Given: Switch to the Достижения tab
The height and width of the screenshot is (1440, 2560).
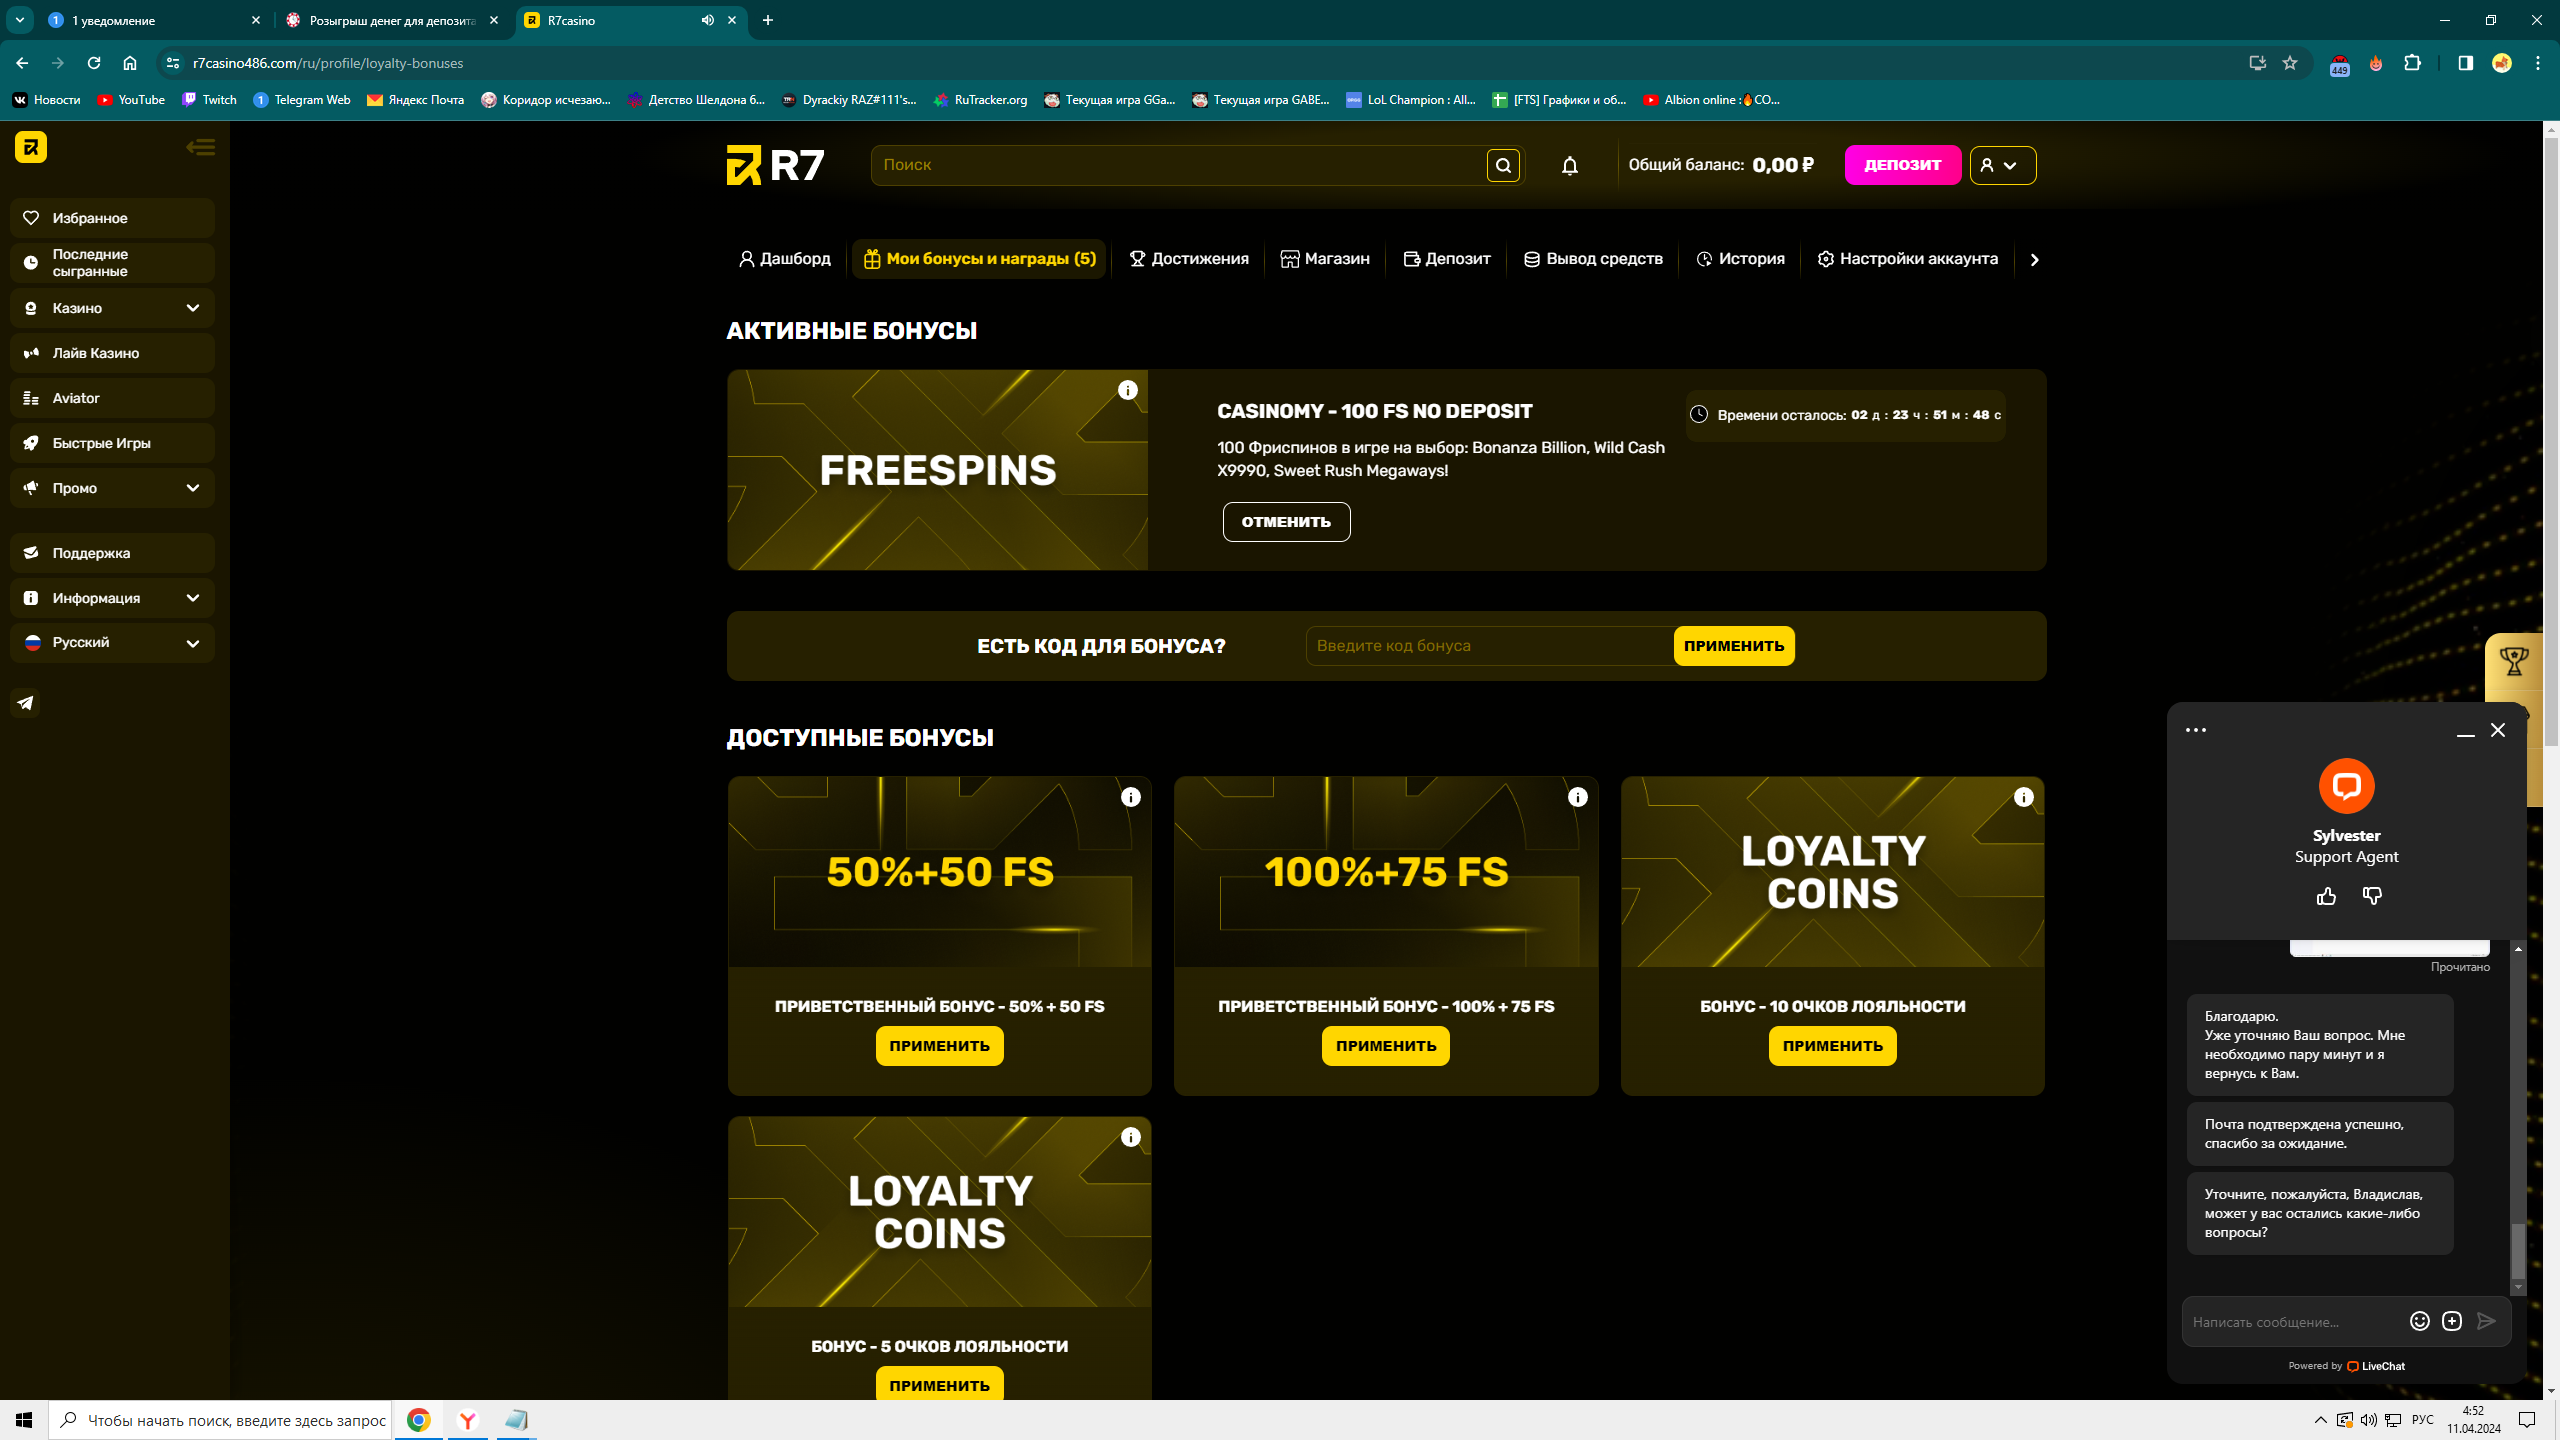Looking at the screenshot, I should 1189,259.
